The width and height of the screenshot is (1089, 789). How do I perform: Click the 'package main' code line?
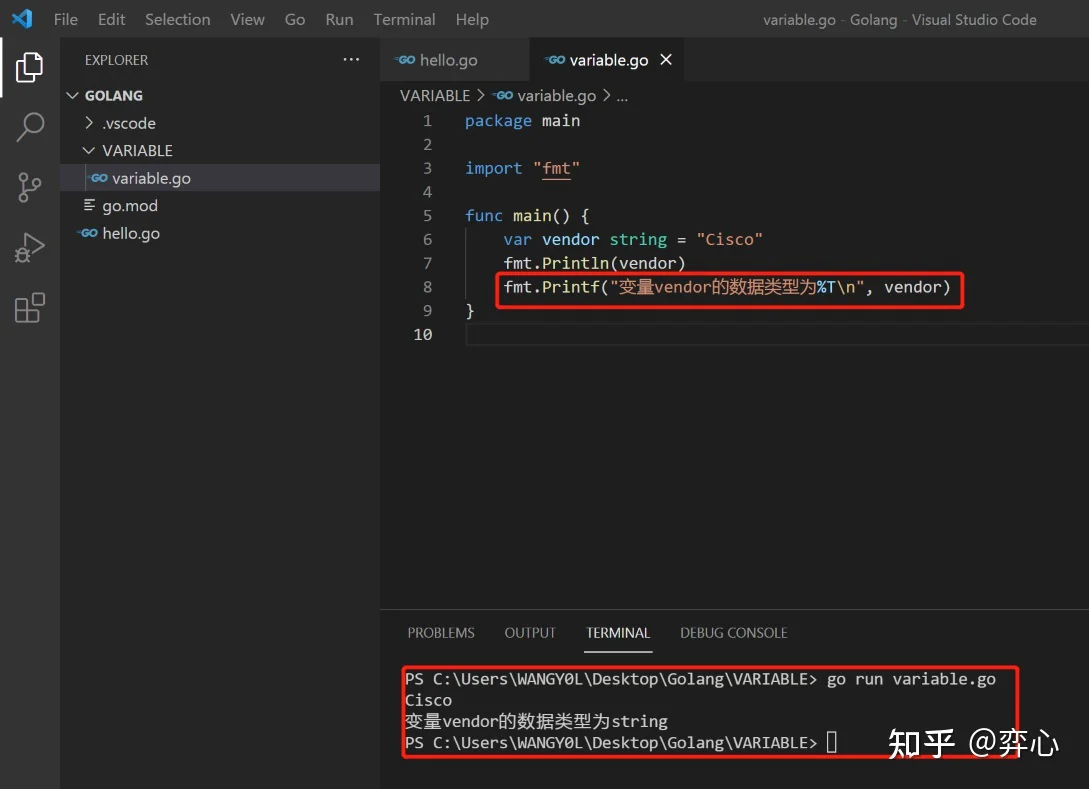(522, 121)
